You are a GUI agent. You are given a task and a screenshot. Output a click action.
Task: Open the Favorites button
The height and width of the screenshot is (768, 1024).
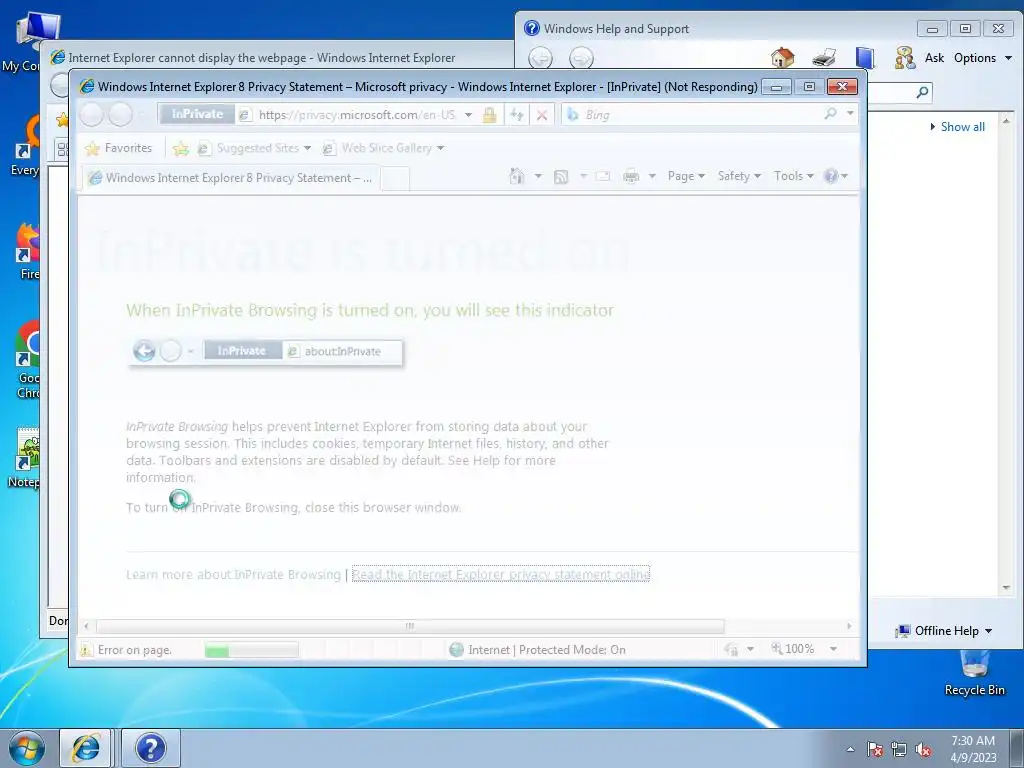click(118, 148)
